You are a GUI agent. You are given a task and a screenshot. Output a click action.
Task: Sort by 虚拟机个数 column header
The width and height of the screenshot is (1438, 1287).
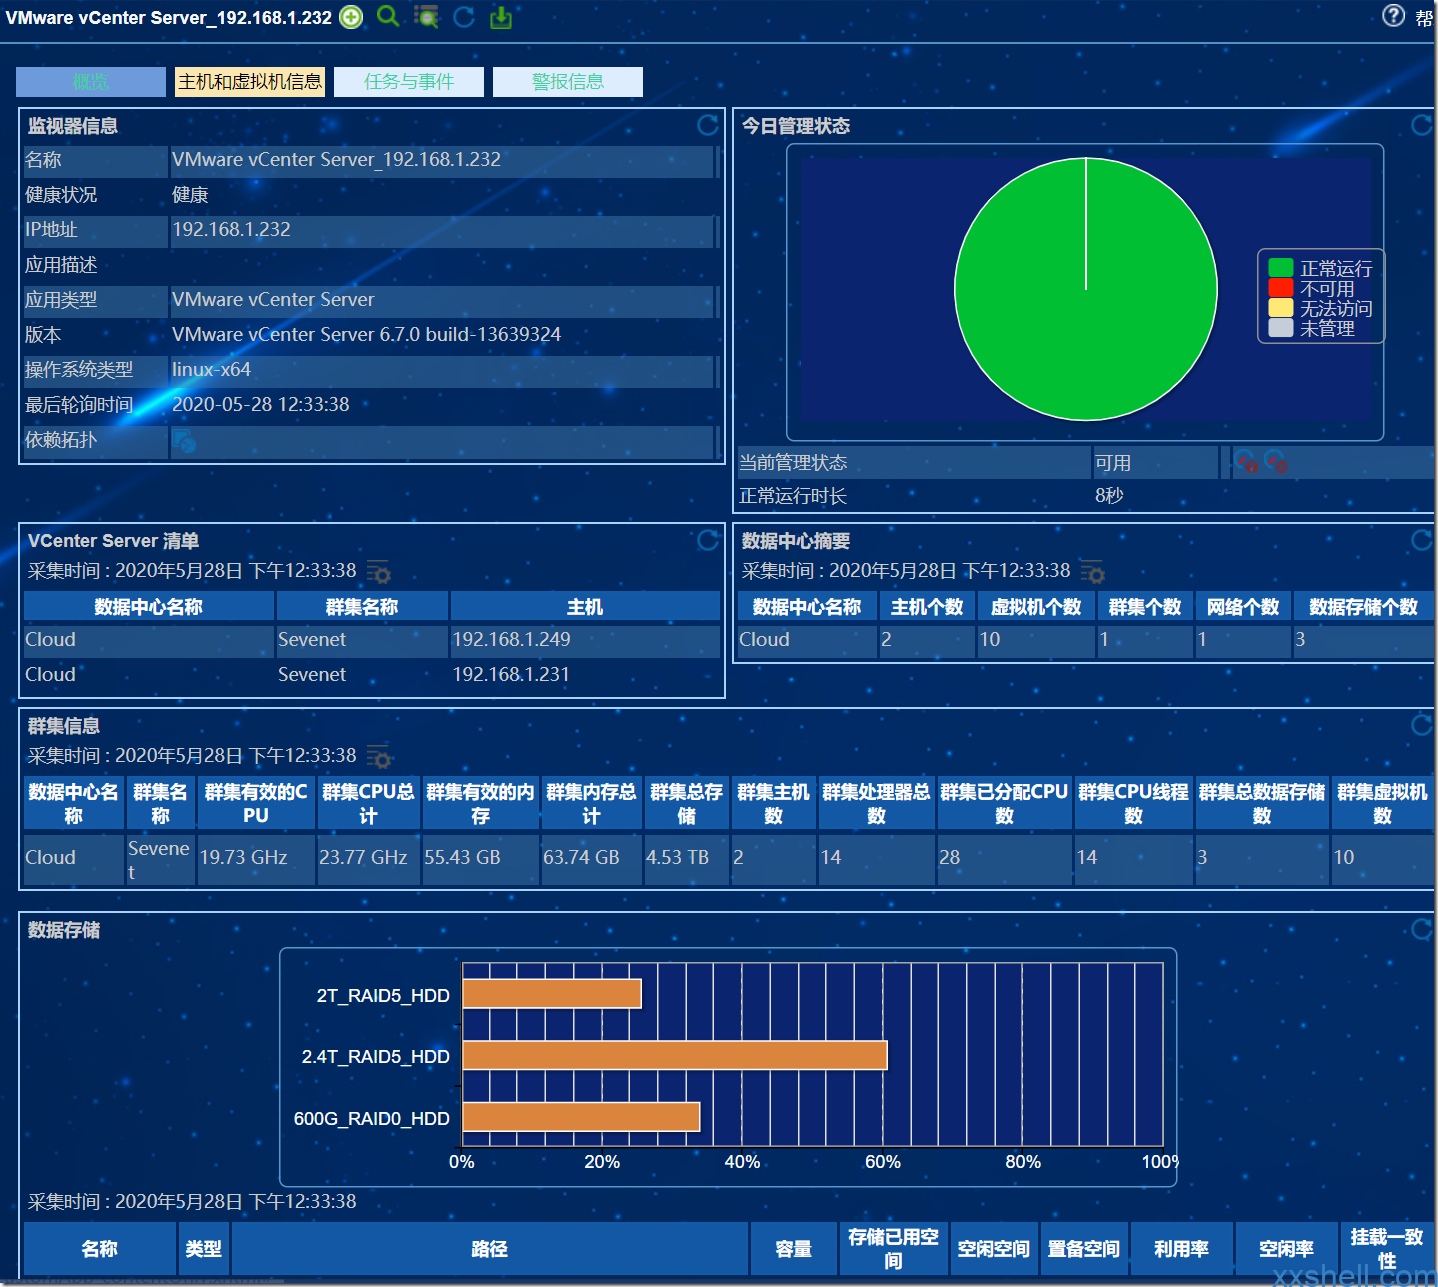(1036, 607)
